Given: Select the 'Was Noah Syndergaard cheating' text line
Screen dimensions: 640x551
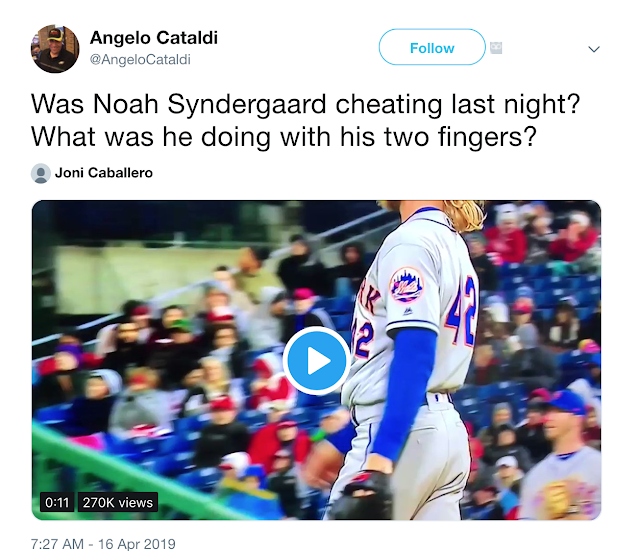Looking at the screenshot, I should (305, 104).
